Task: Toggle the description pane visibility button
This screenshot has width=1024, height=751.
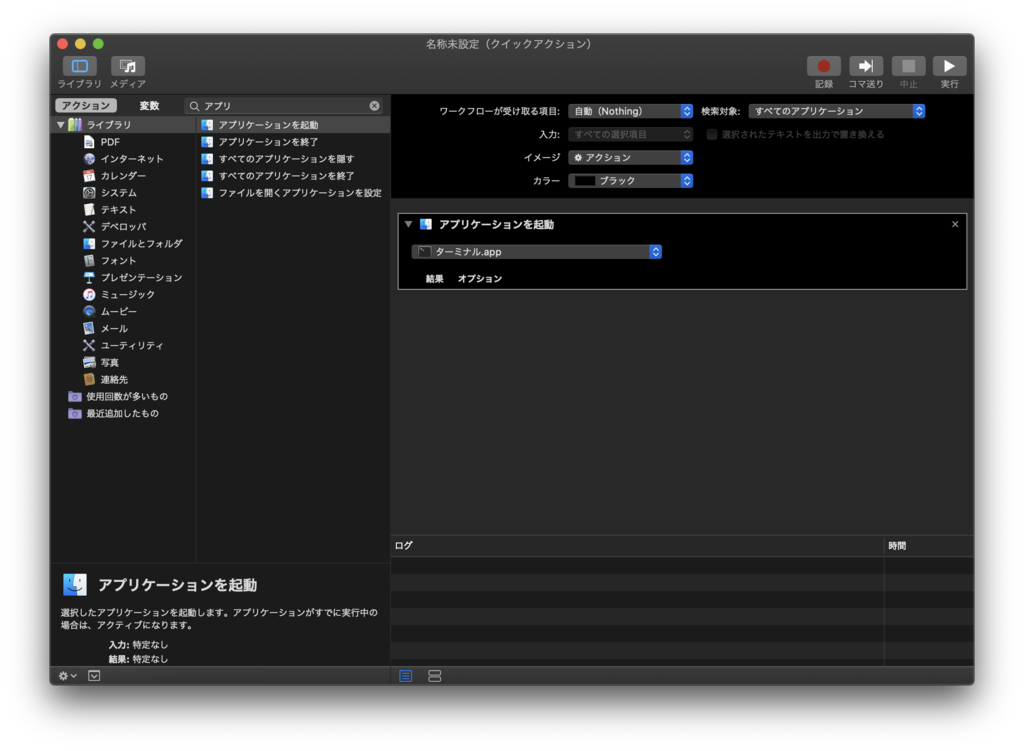Action: (x=94, y=676)
